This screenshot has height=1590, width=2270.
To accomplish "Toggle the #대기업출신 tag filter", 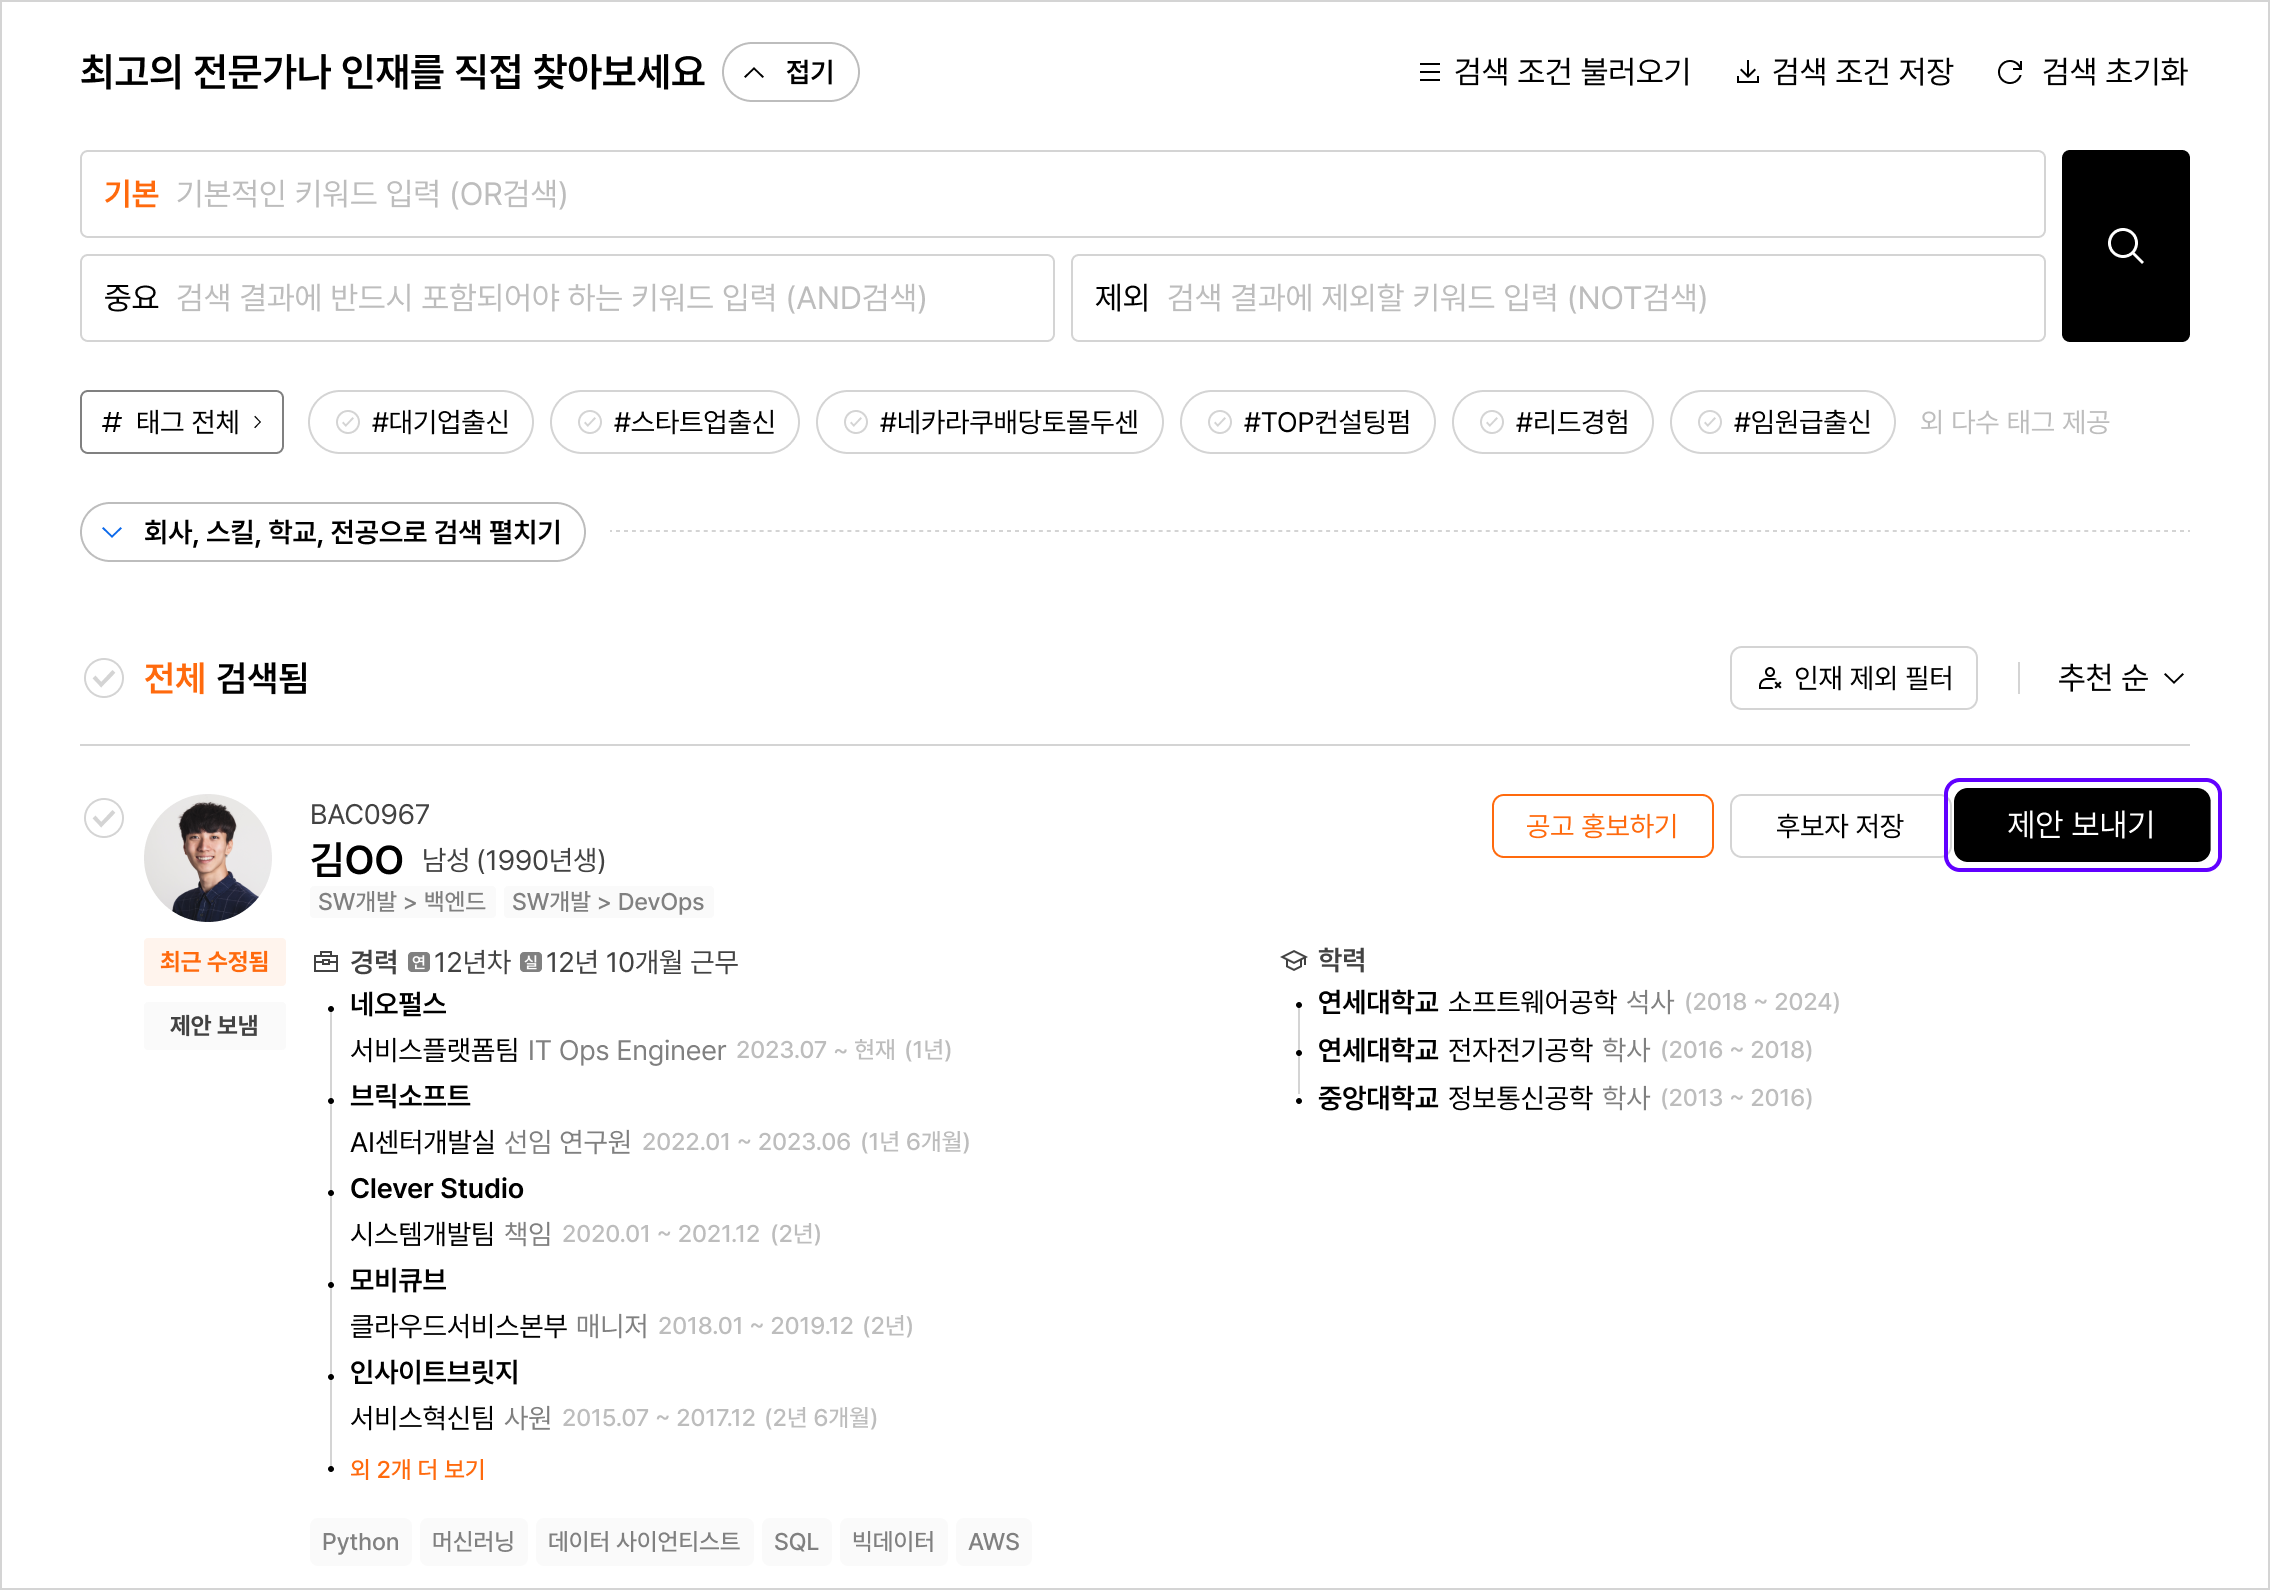I will pyautogui.click(x=421, y=422).
